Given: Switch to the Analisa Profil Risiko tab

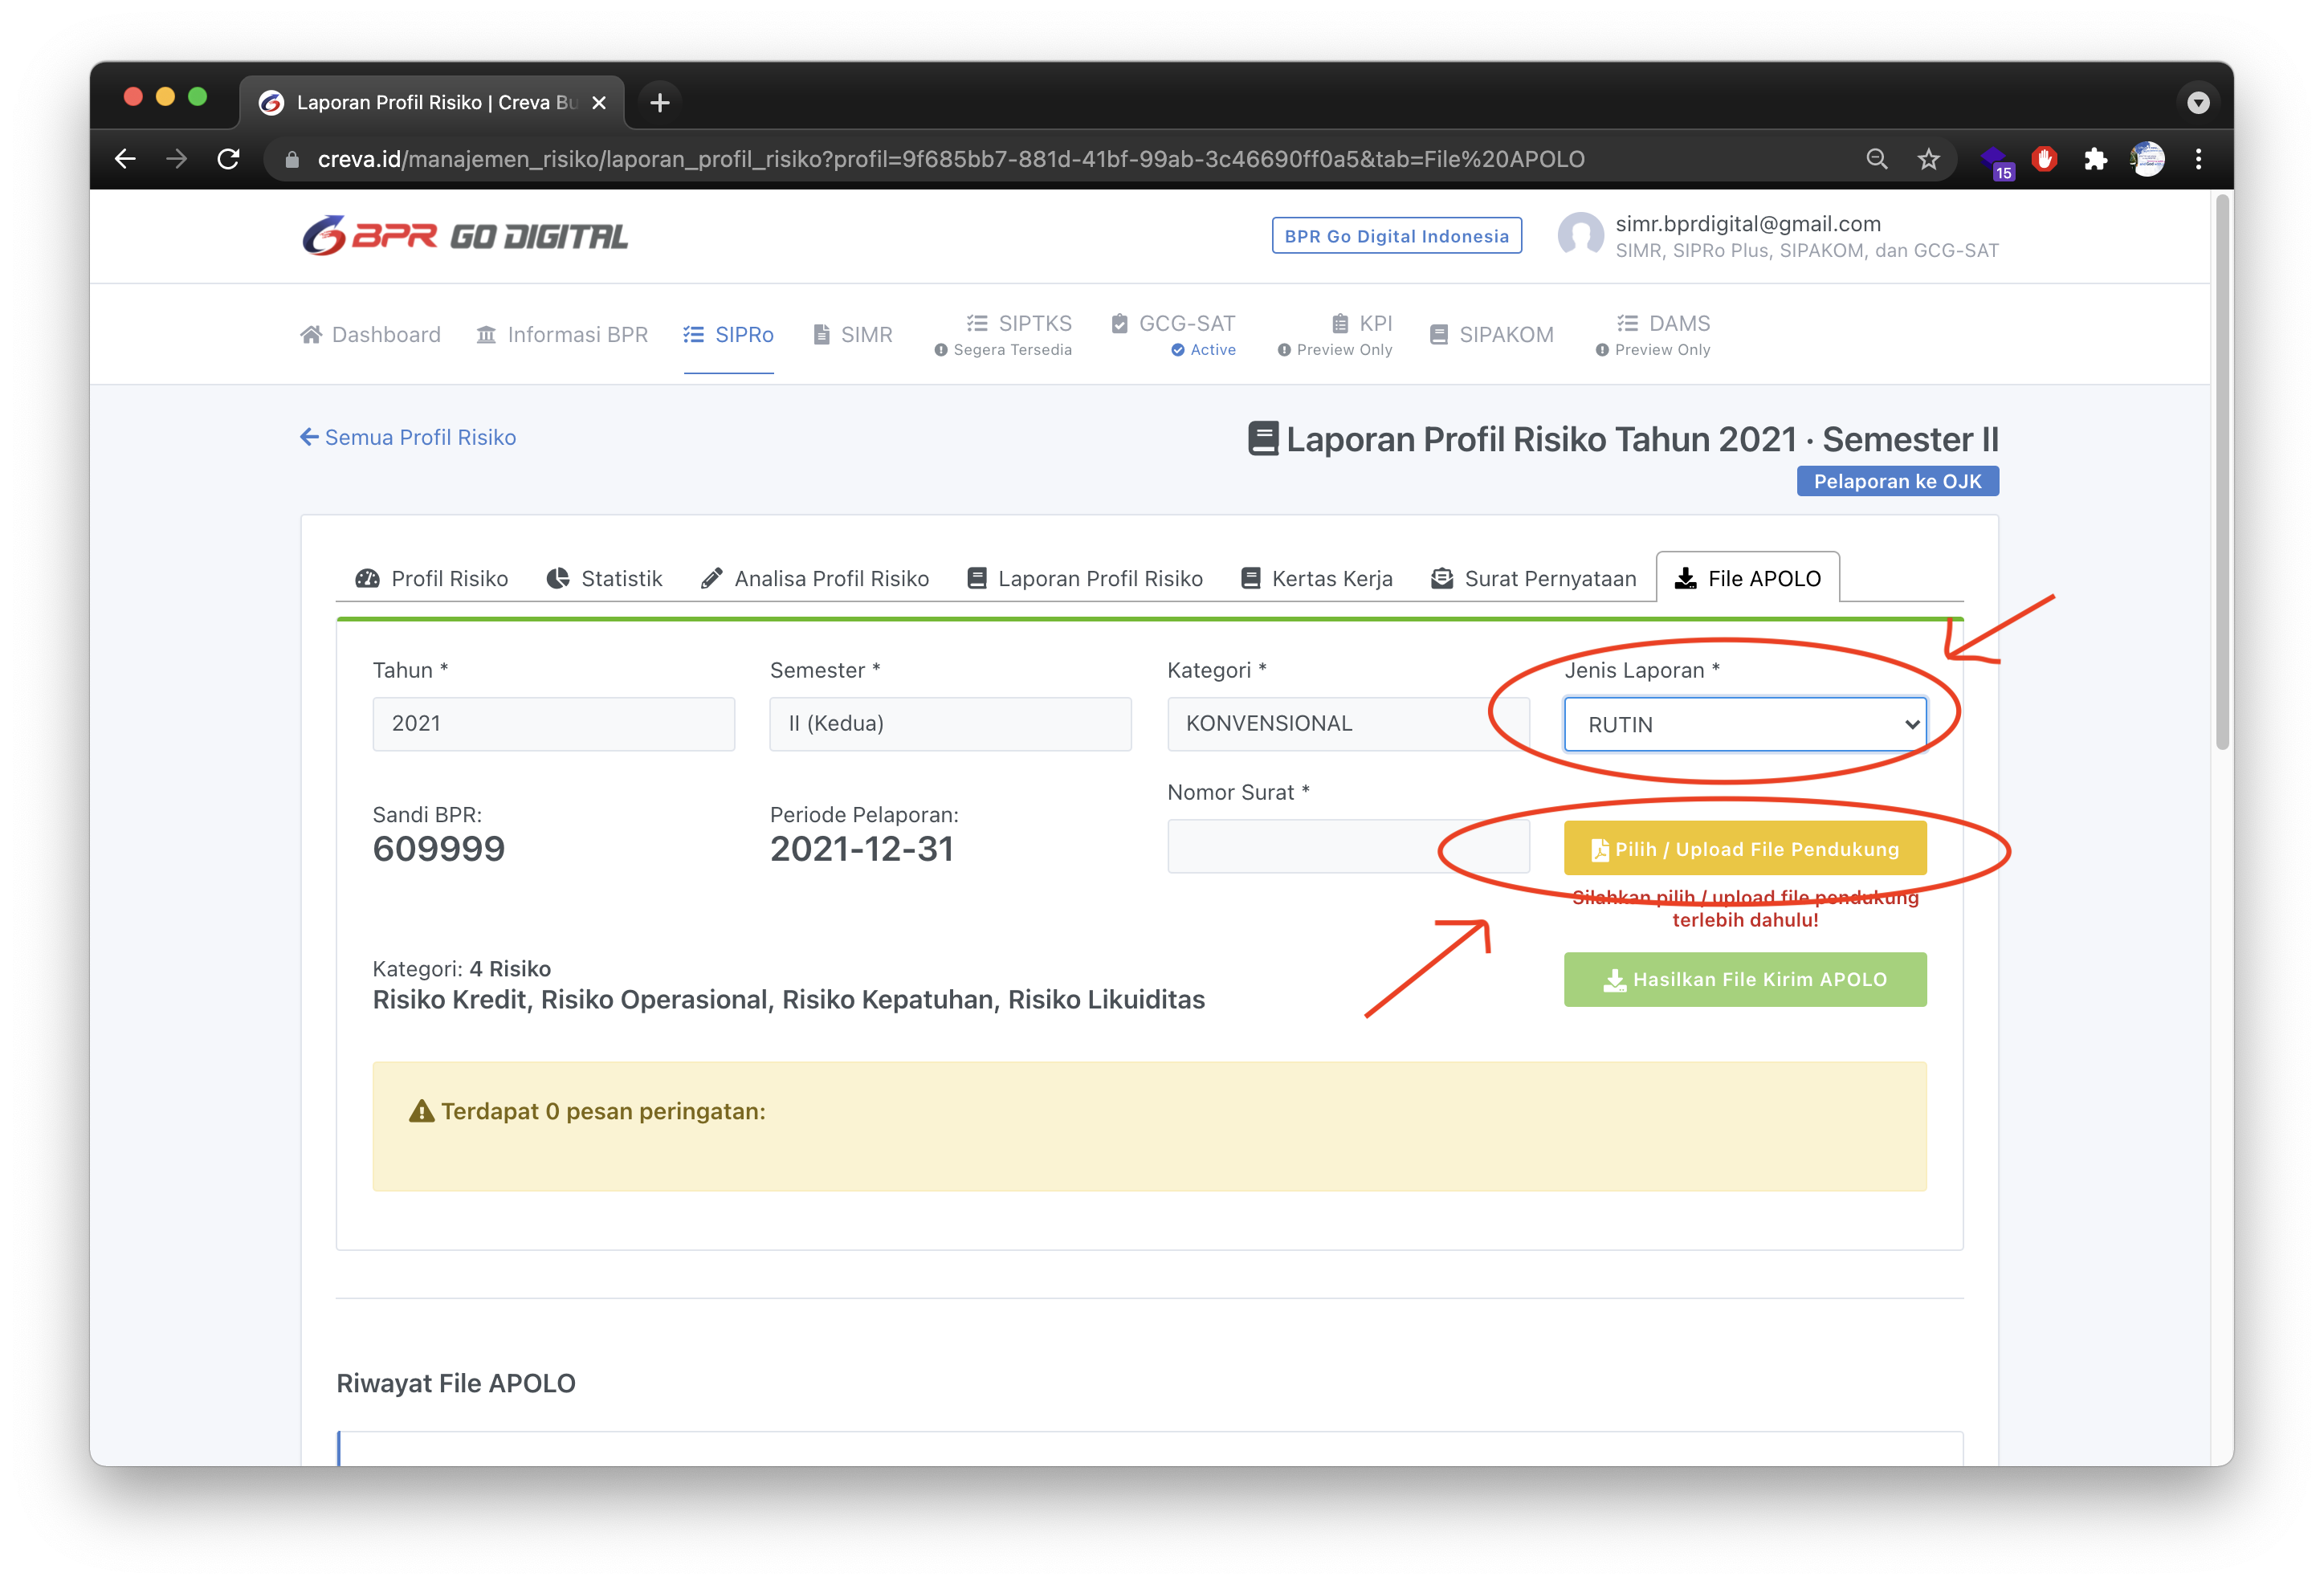Looking at the screenshot, I should tap(814, 578).
